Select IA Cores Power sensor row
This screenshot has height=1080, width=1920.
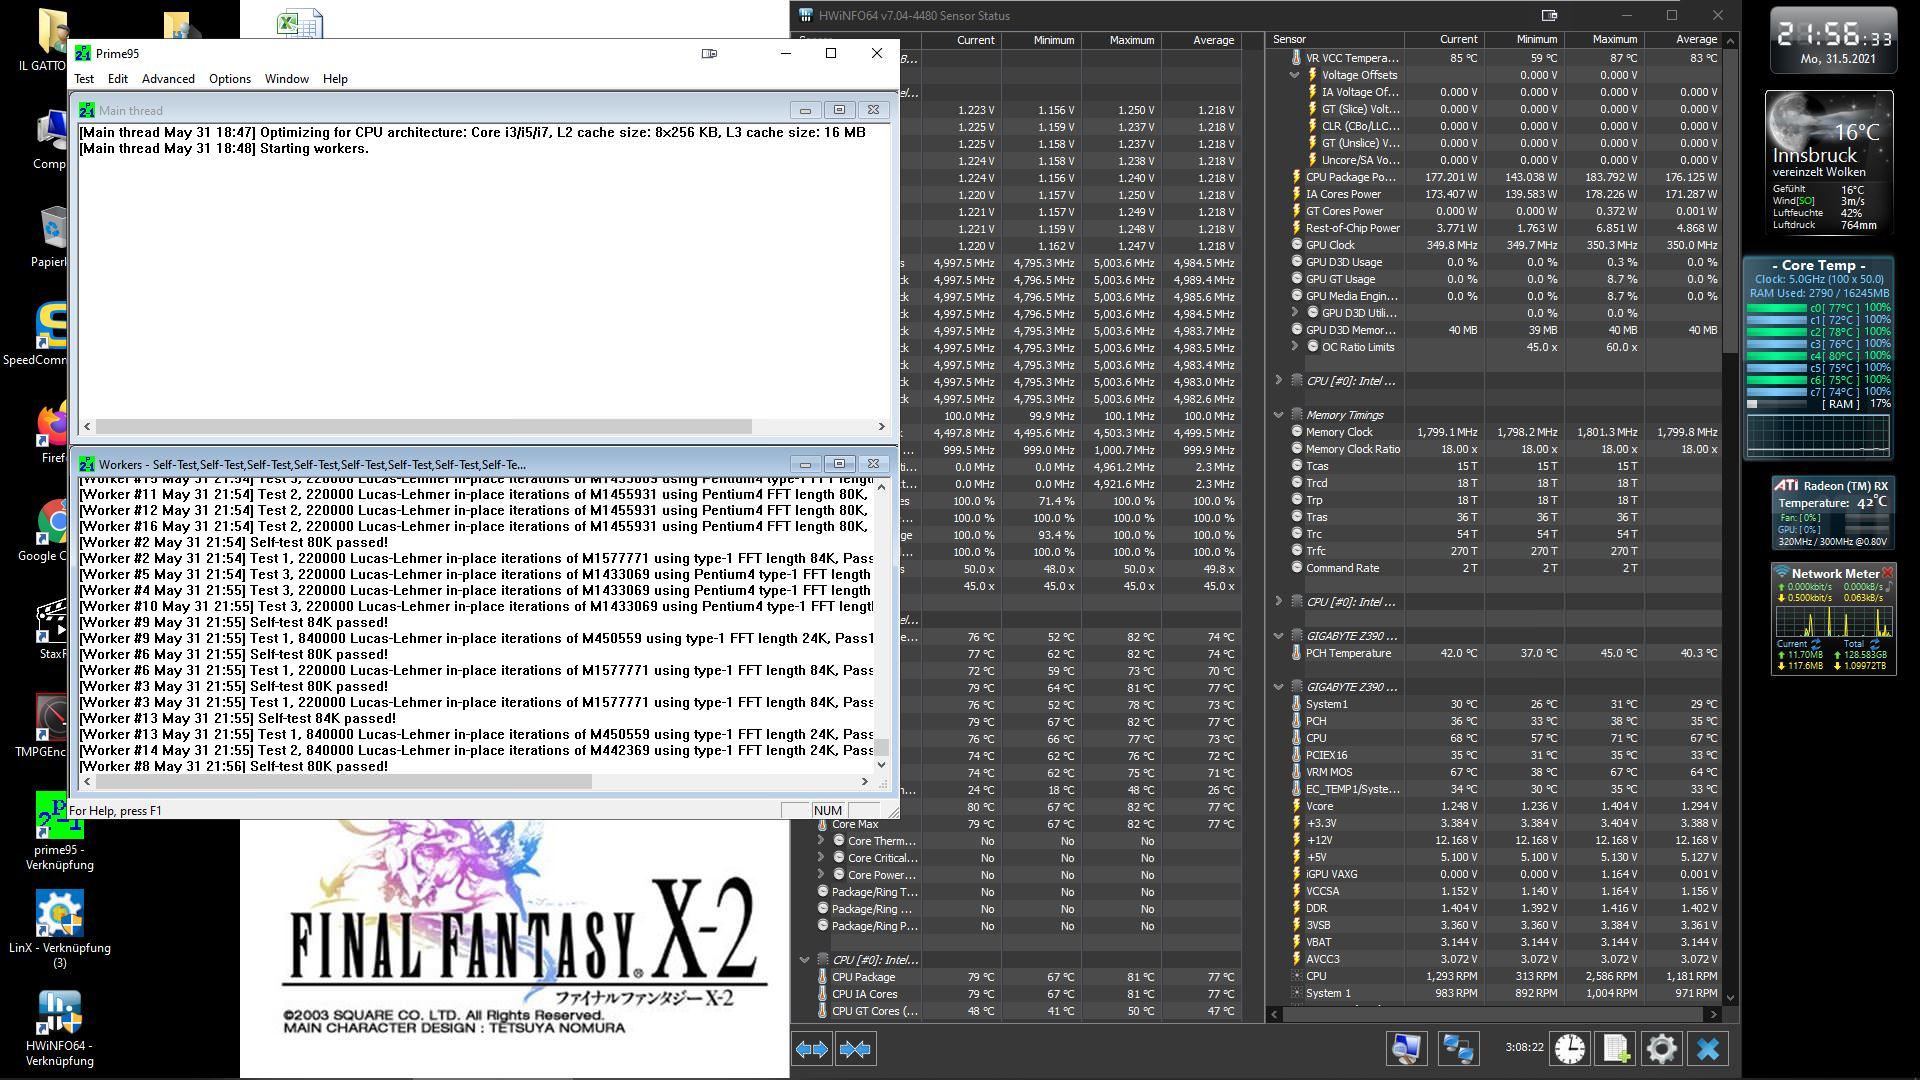click(1495, 194)
